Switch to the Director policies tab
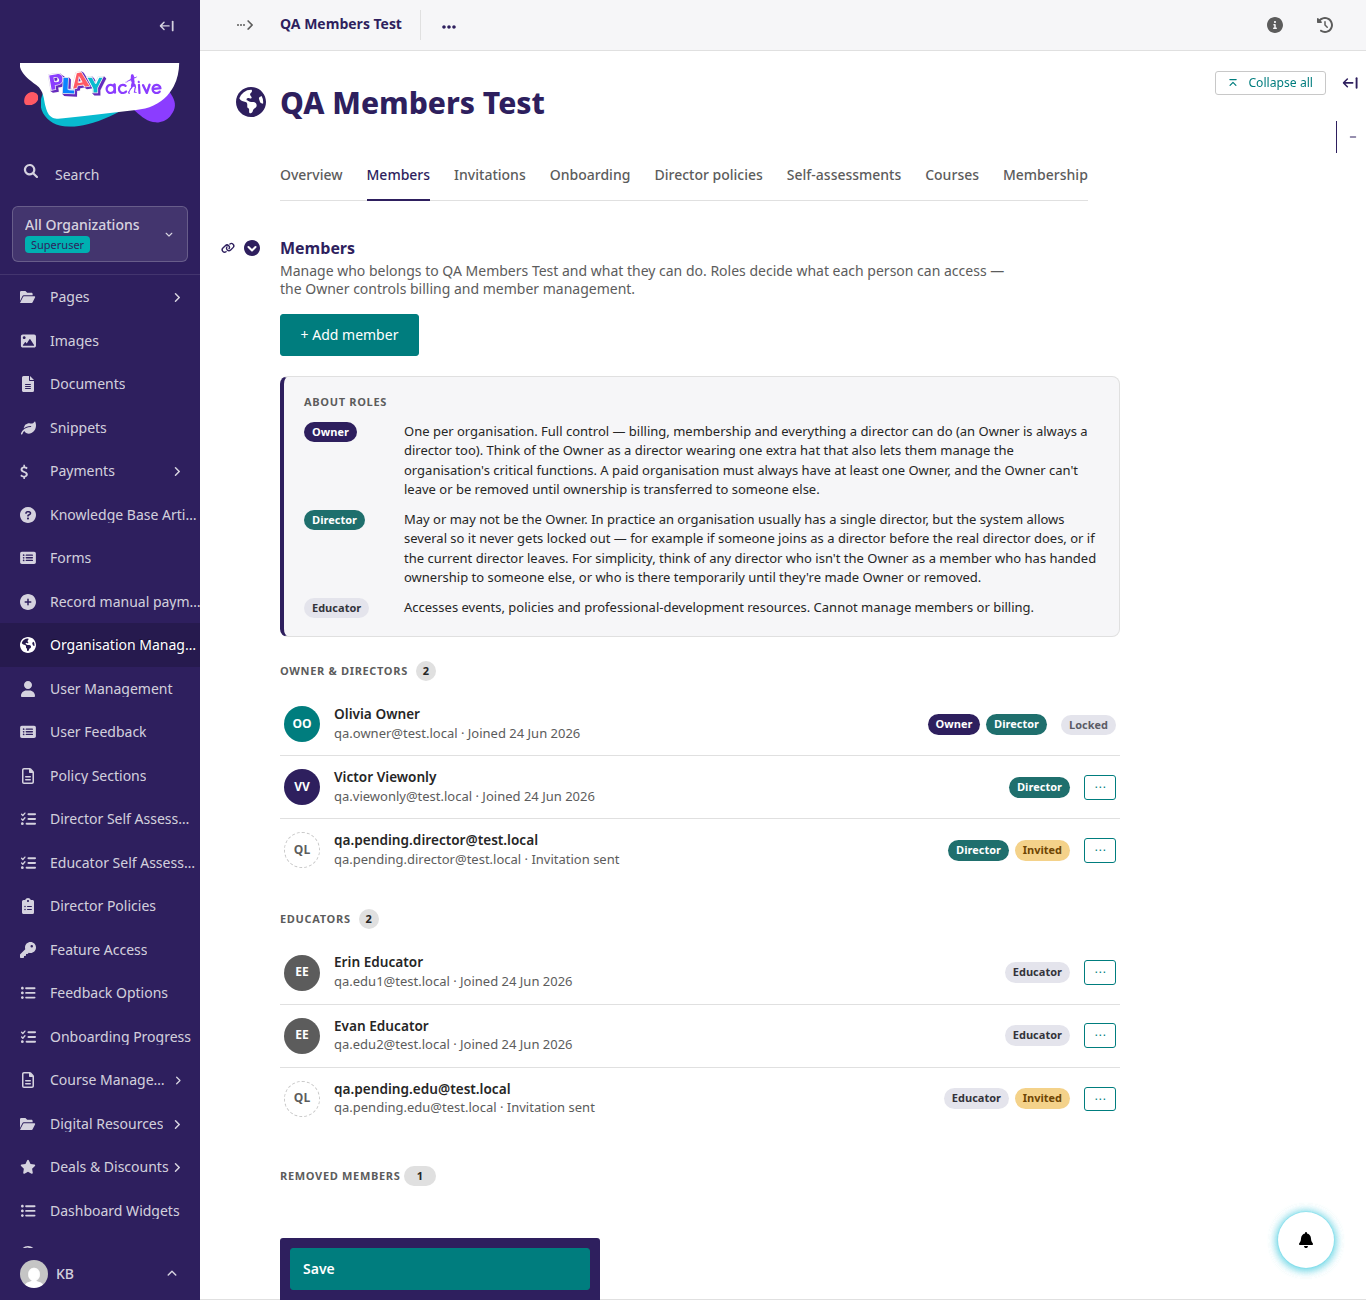The image size is (1366, 1300). coord(709,175)
